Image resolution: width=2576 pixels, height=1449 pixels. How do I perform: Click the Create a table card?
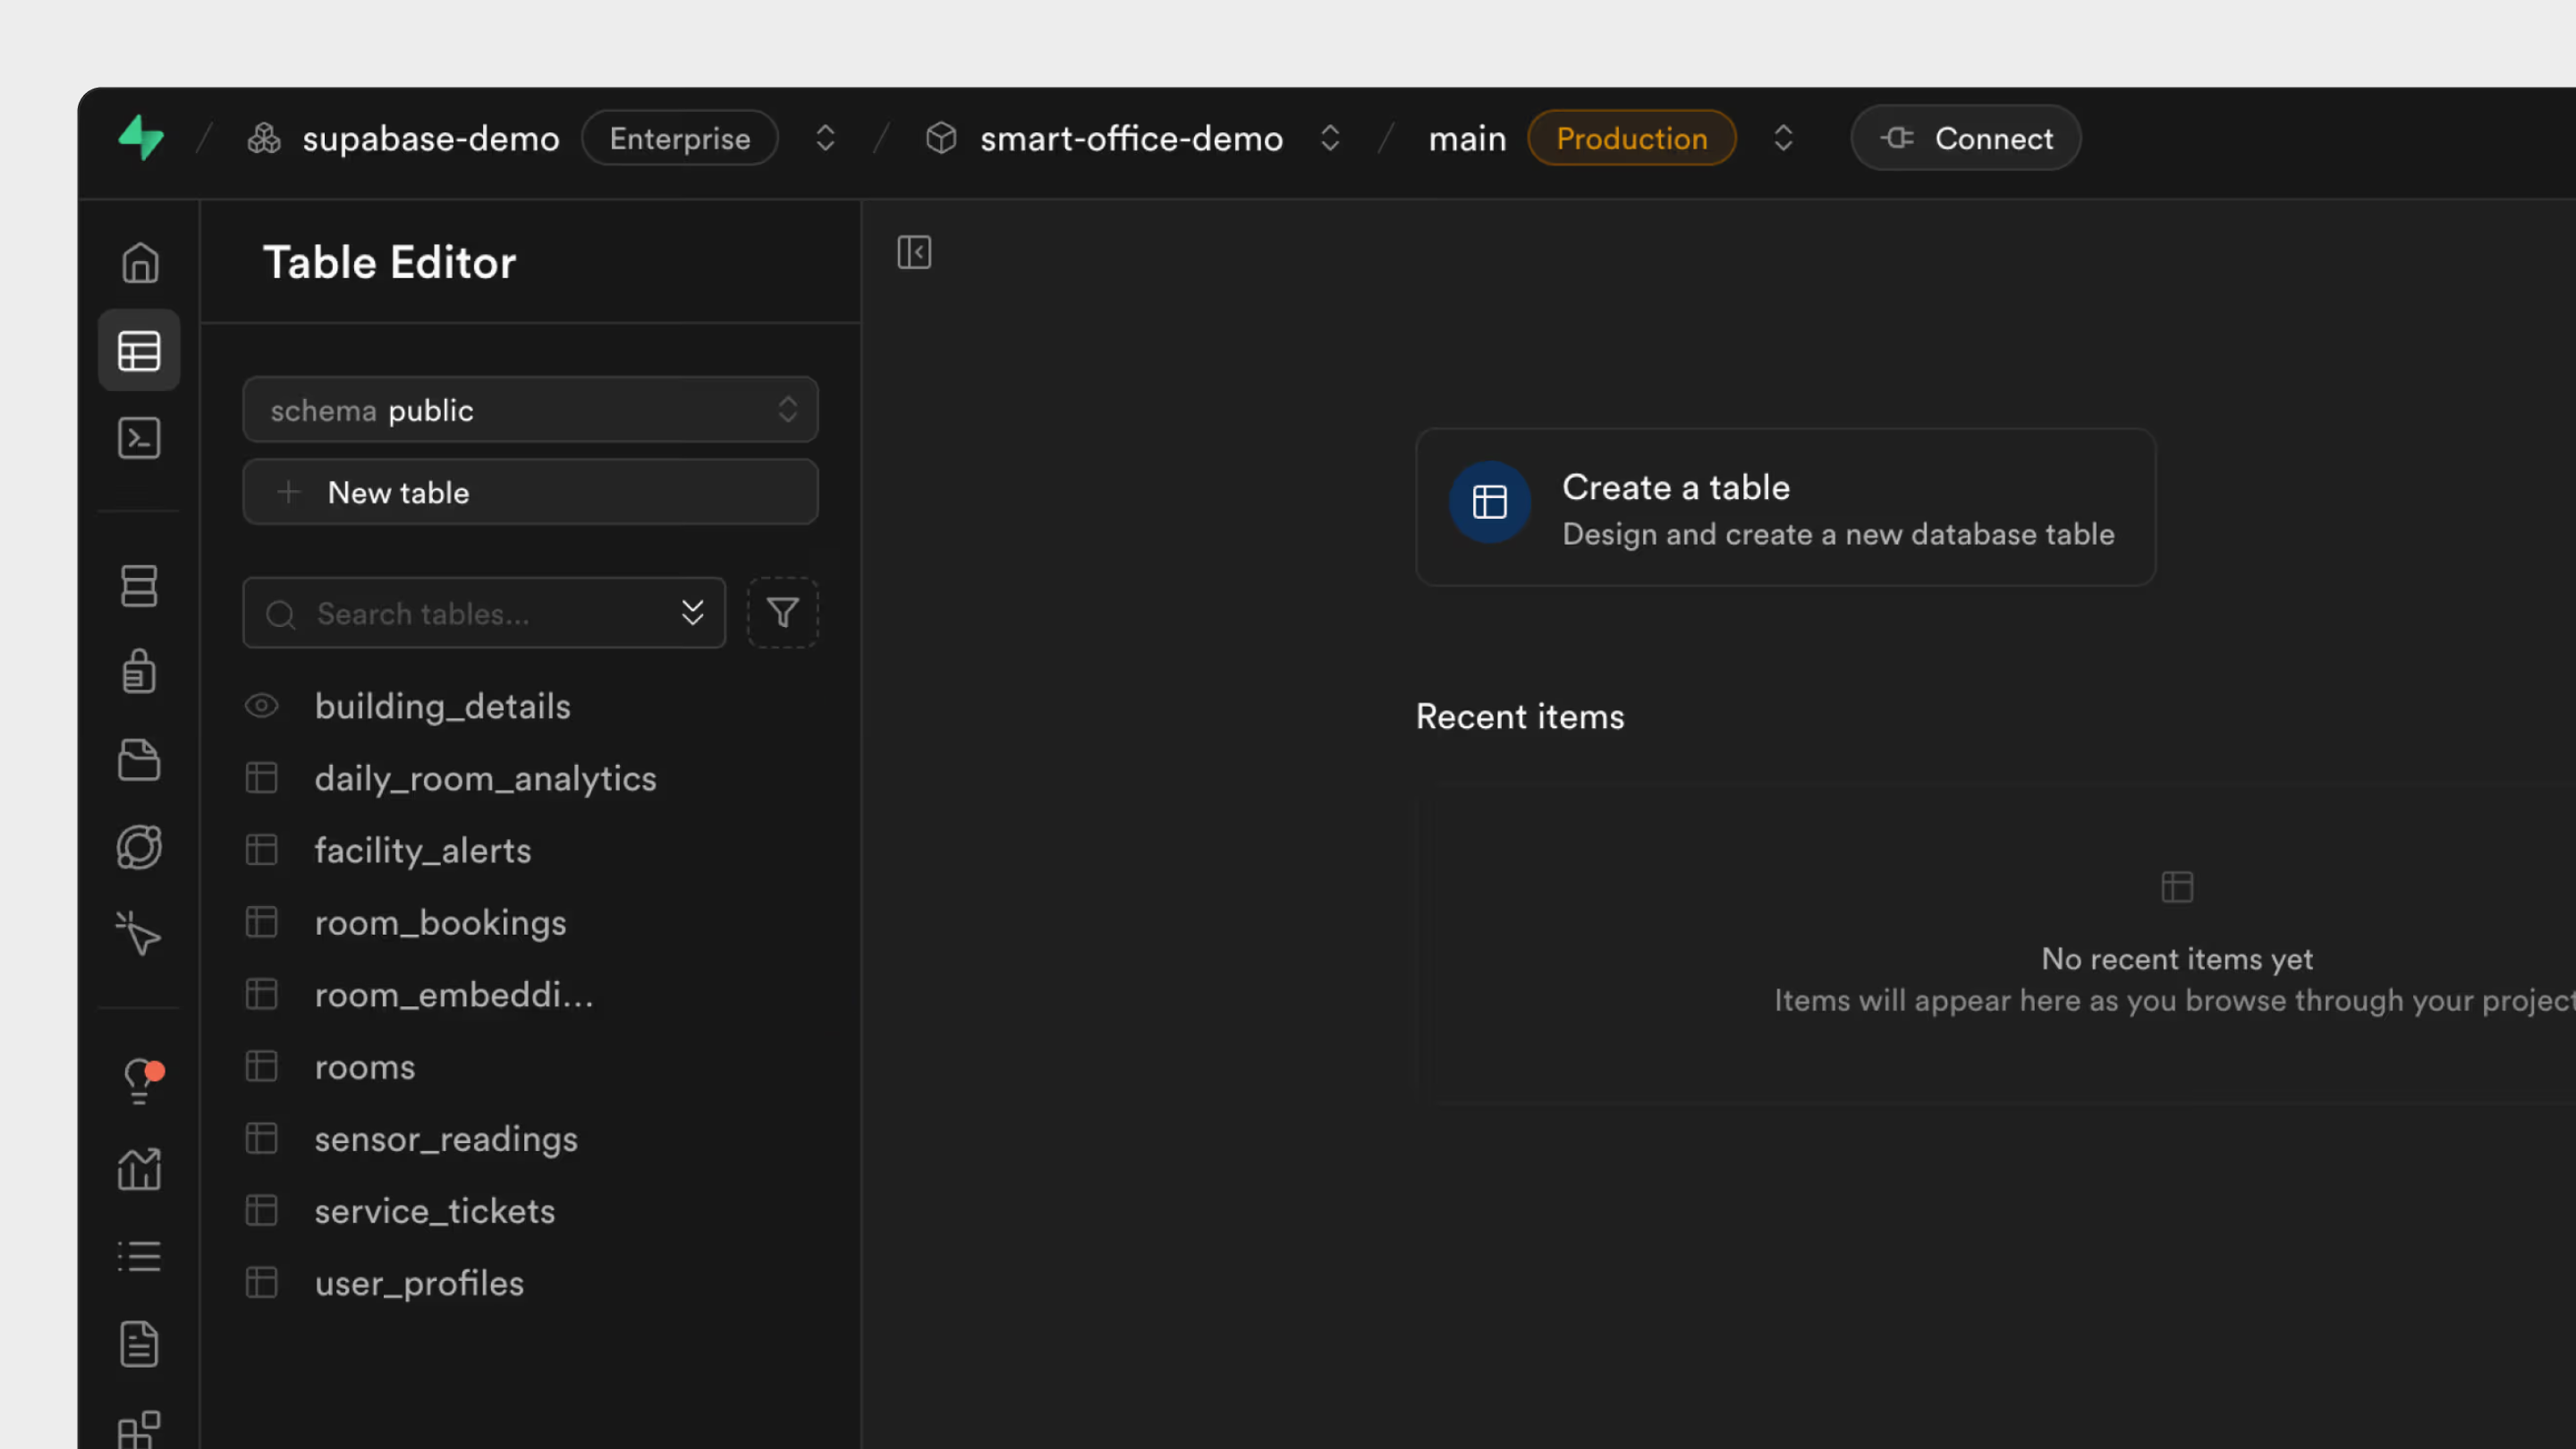point(1785,507)
